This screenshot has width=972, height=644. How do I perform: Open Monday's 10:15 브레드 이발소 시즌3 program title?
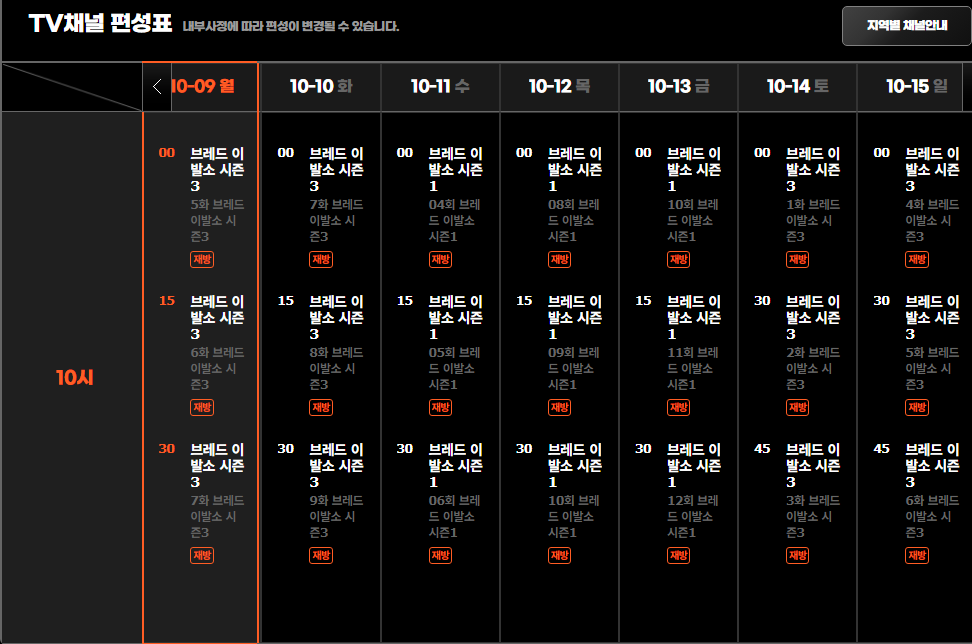(x=217, y=317)
